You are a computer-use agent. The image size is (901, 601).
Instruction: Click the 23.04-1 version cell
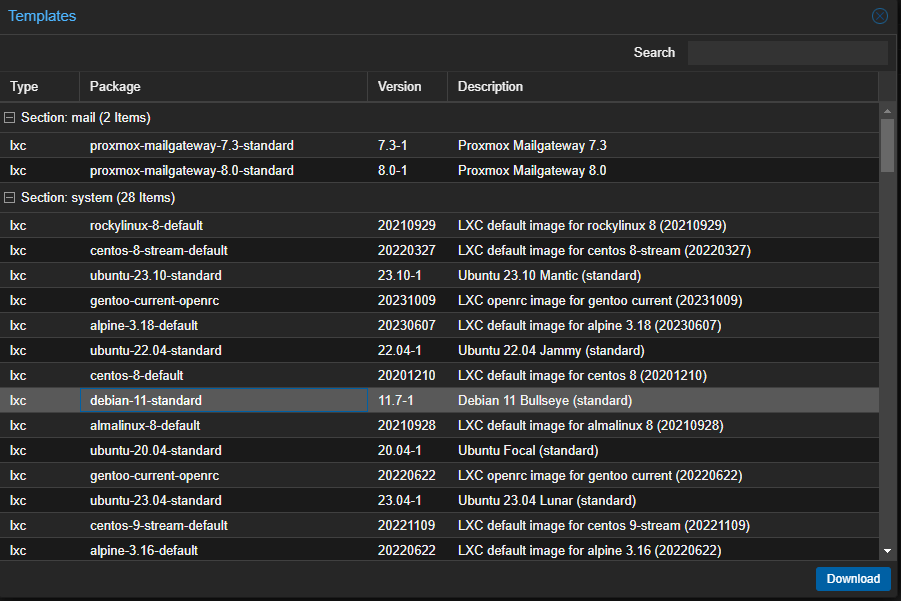coord(407,500)
